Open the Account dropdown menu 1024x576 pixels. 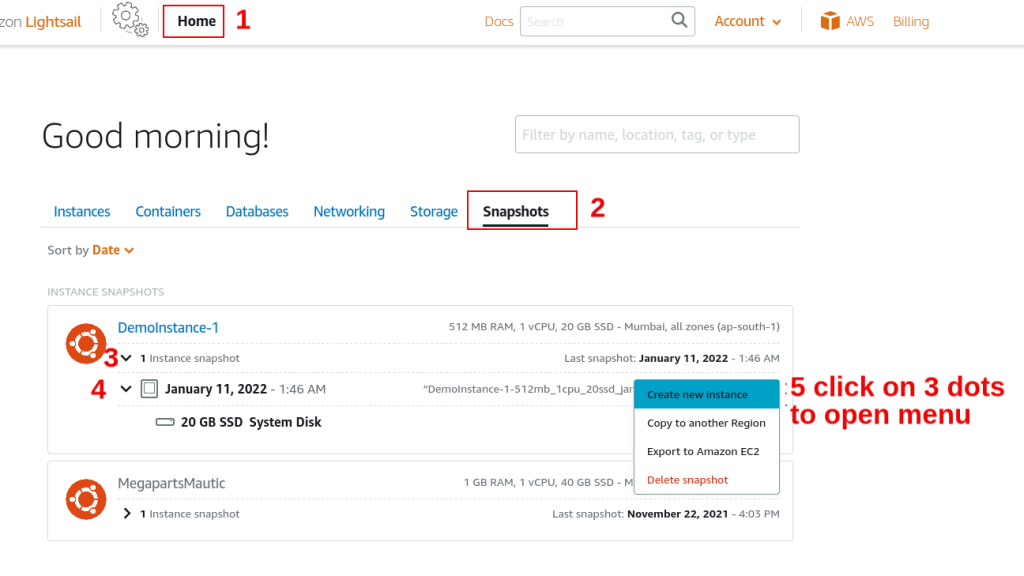tap(747, 22)
